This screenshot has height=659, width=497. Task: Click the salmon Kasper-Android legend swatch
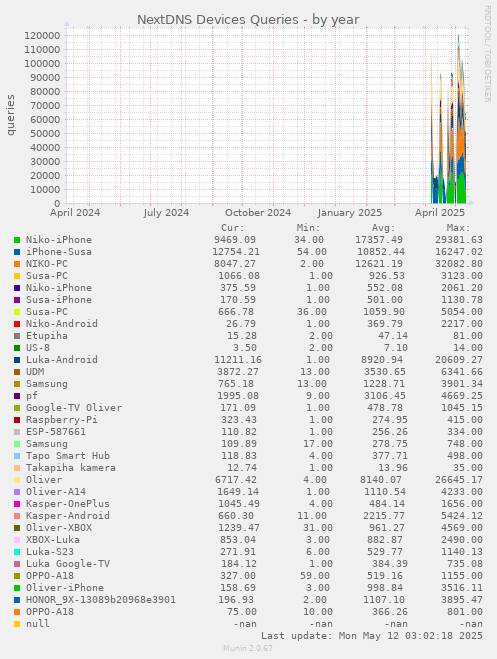[x=17, y=516]
